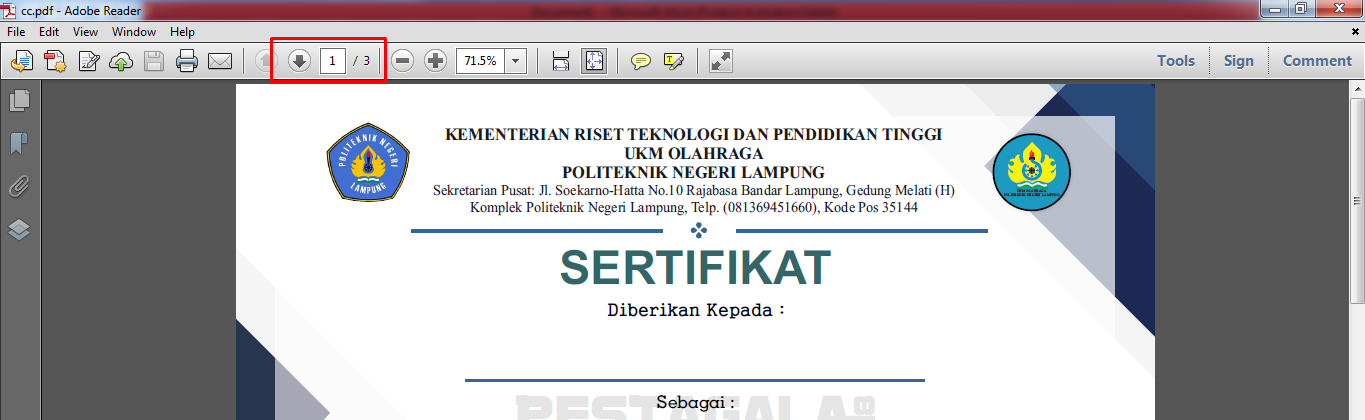The width and height of the screenshot is (1365, 420).
Task: Zoom in with the plus button
Action: click(435, 61)
